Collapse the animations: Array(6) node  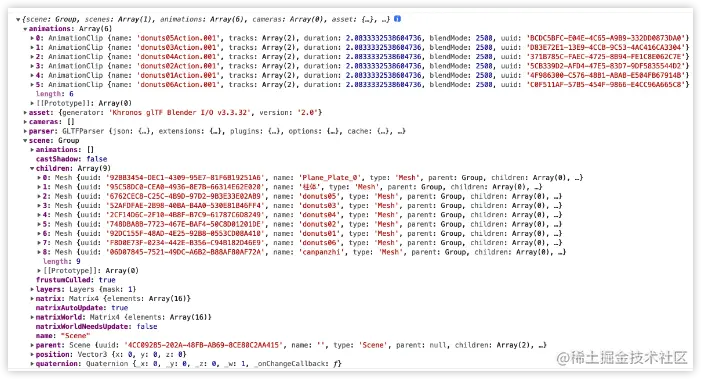pos(25,29)
